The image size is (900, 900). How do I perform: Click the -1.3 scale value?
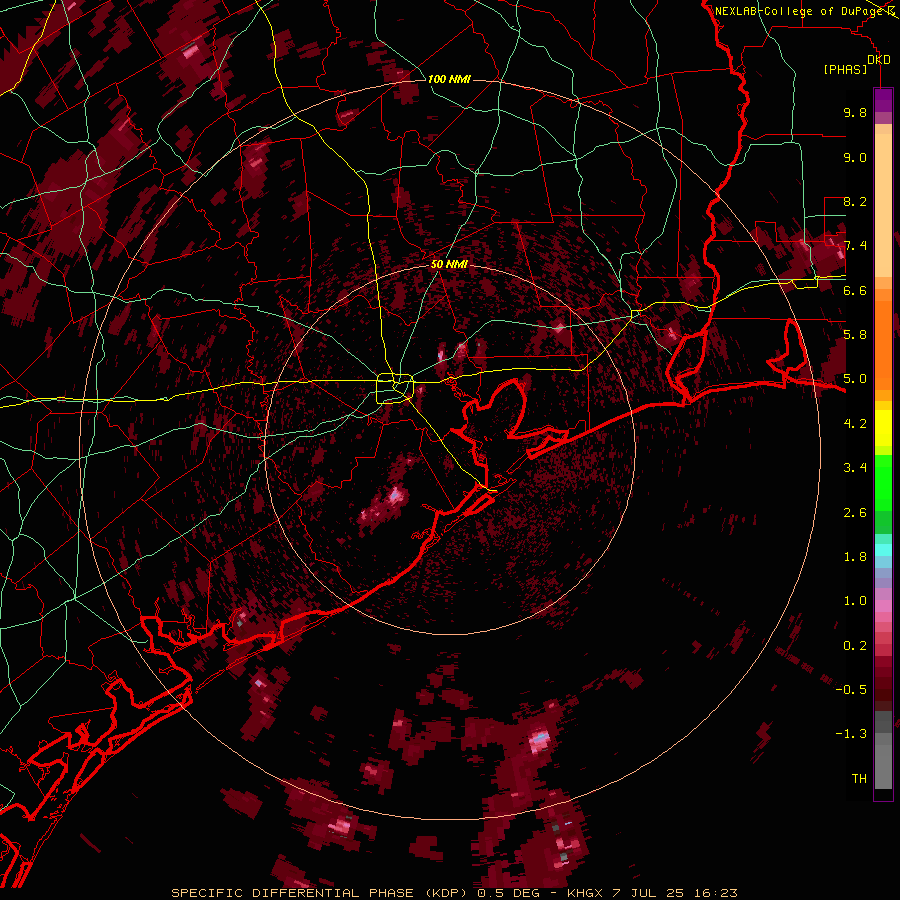tap(851, 734)
